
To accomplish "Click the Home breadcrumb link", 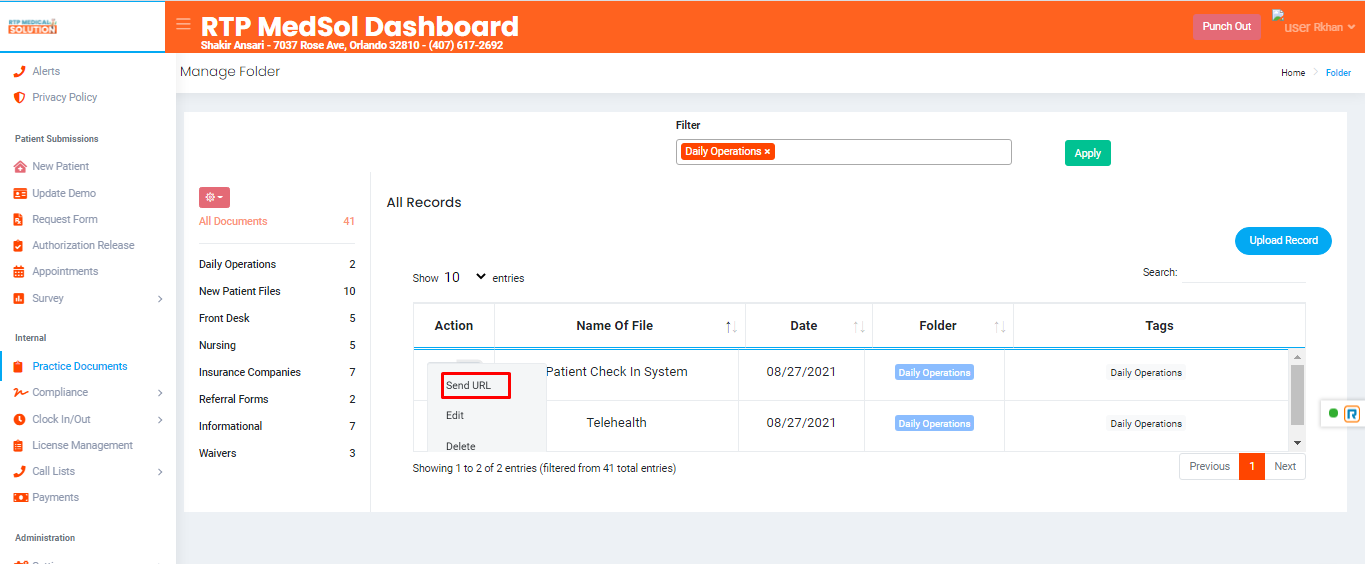I will (x=1293, y=73).
